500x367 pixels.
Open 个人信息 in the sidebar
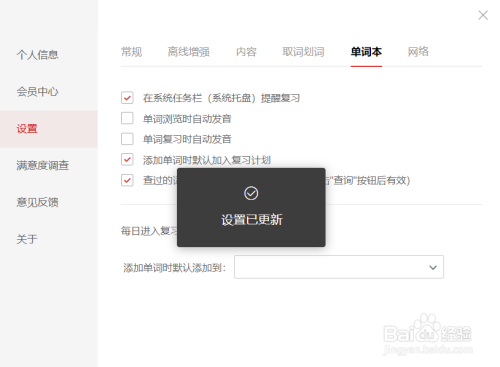(x=37, y=55)
